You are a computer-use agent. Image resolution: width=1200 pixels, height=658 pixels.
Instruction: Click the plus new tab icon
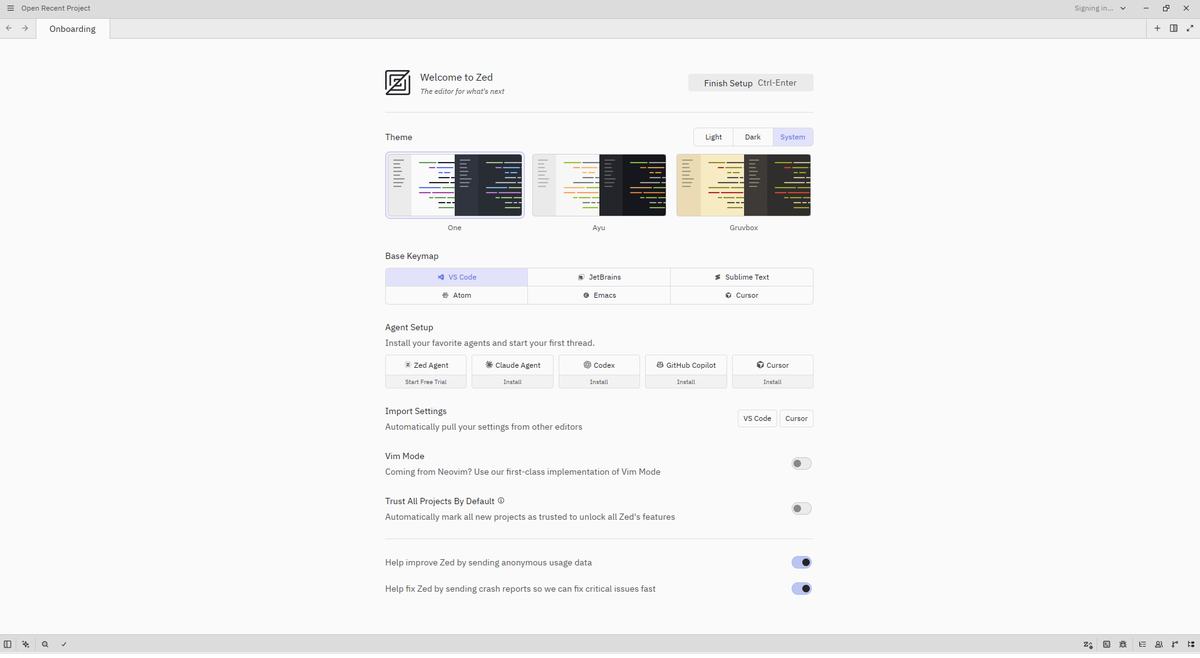pyautogui.click(x=1157, y=28)
